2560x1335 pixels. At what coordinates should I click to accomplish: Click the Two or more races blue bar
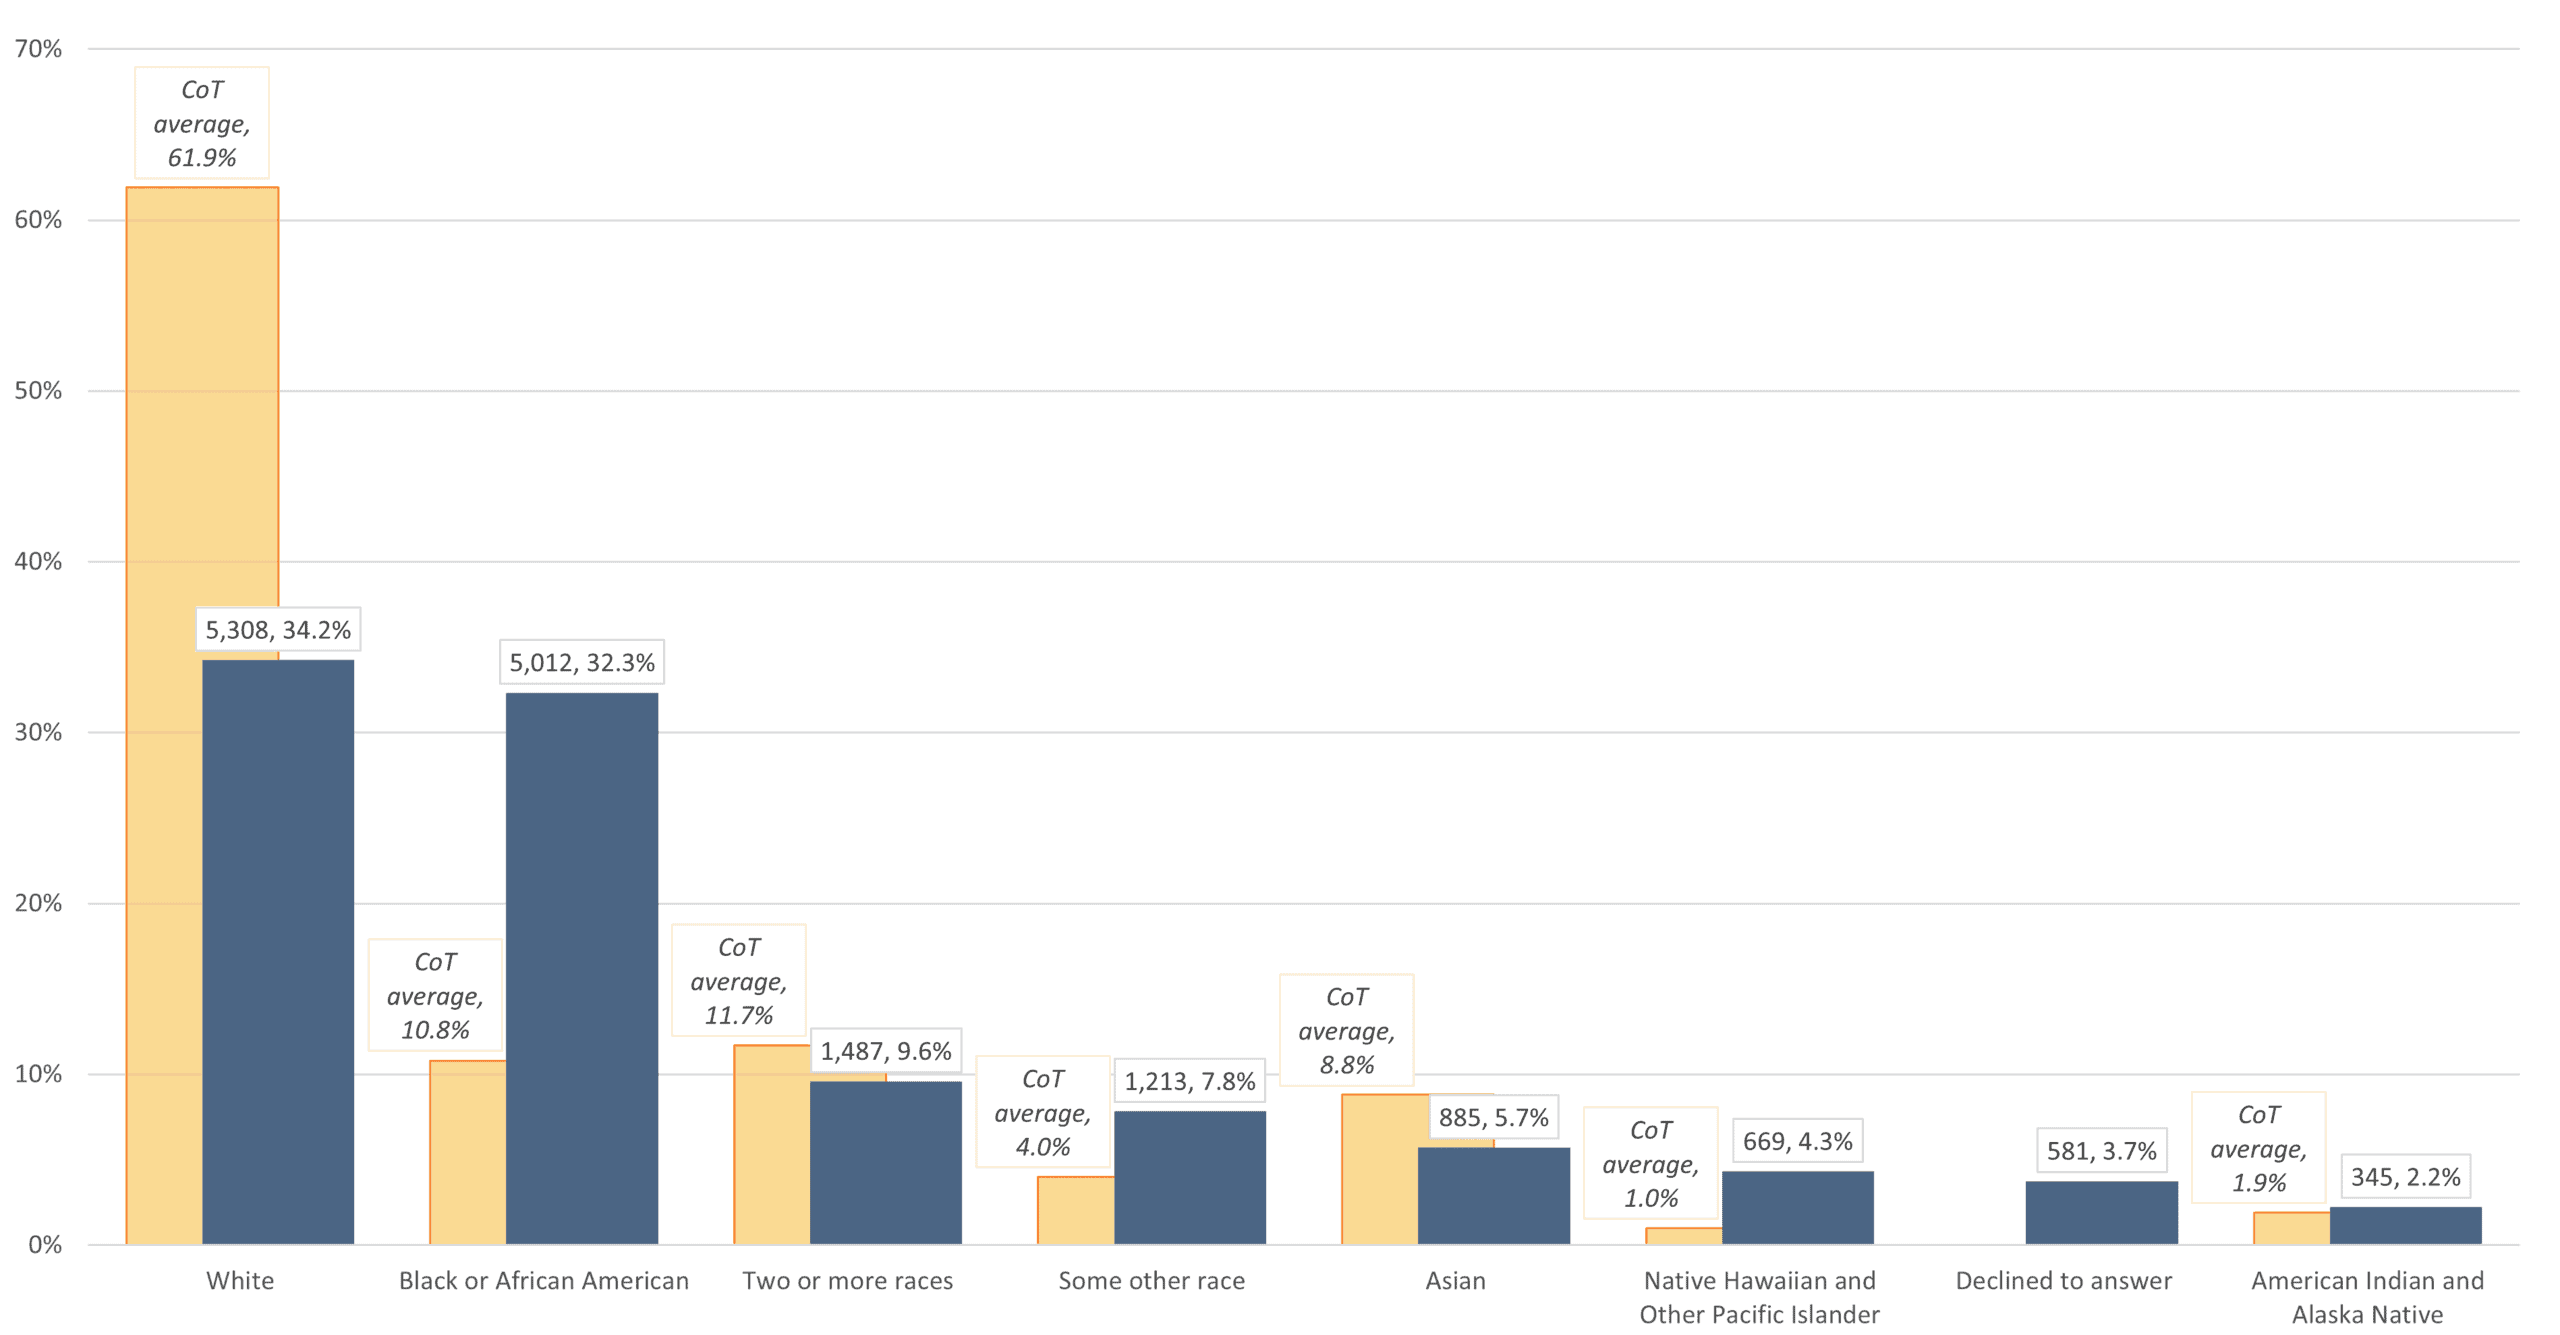click(x=886, y=1162)
